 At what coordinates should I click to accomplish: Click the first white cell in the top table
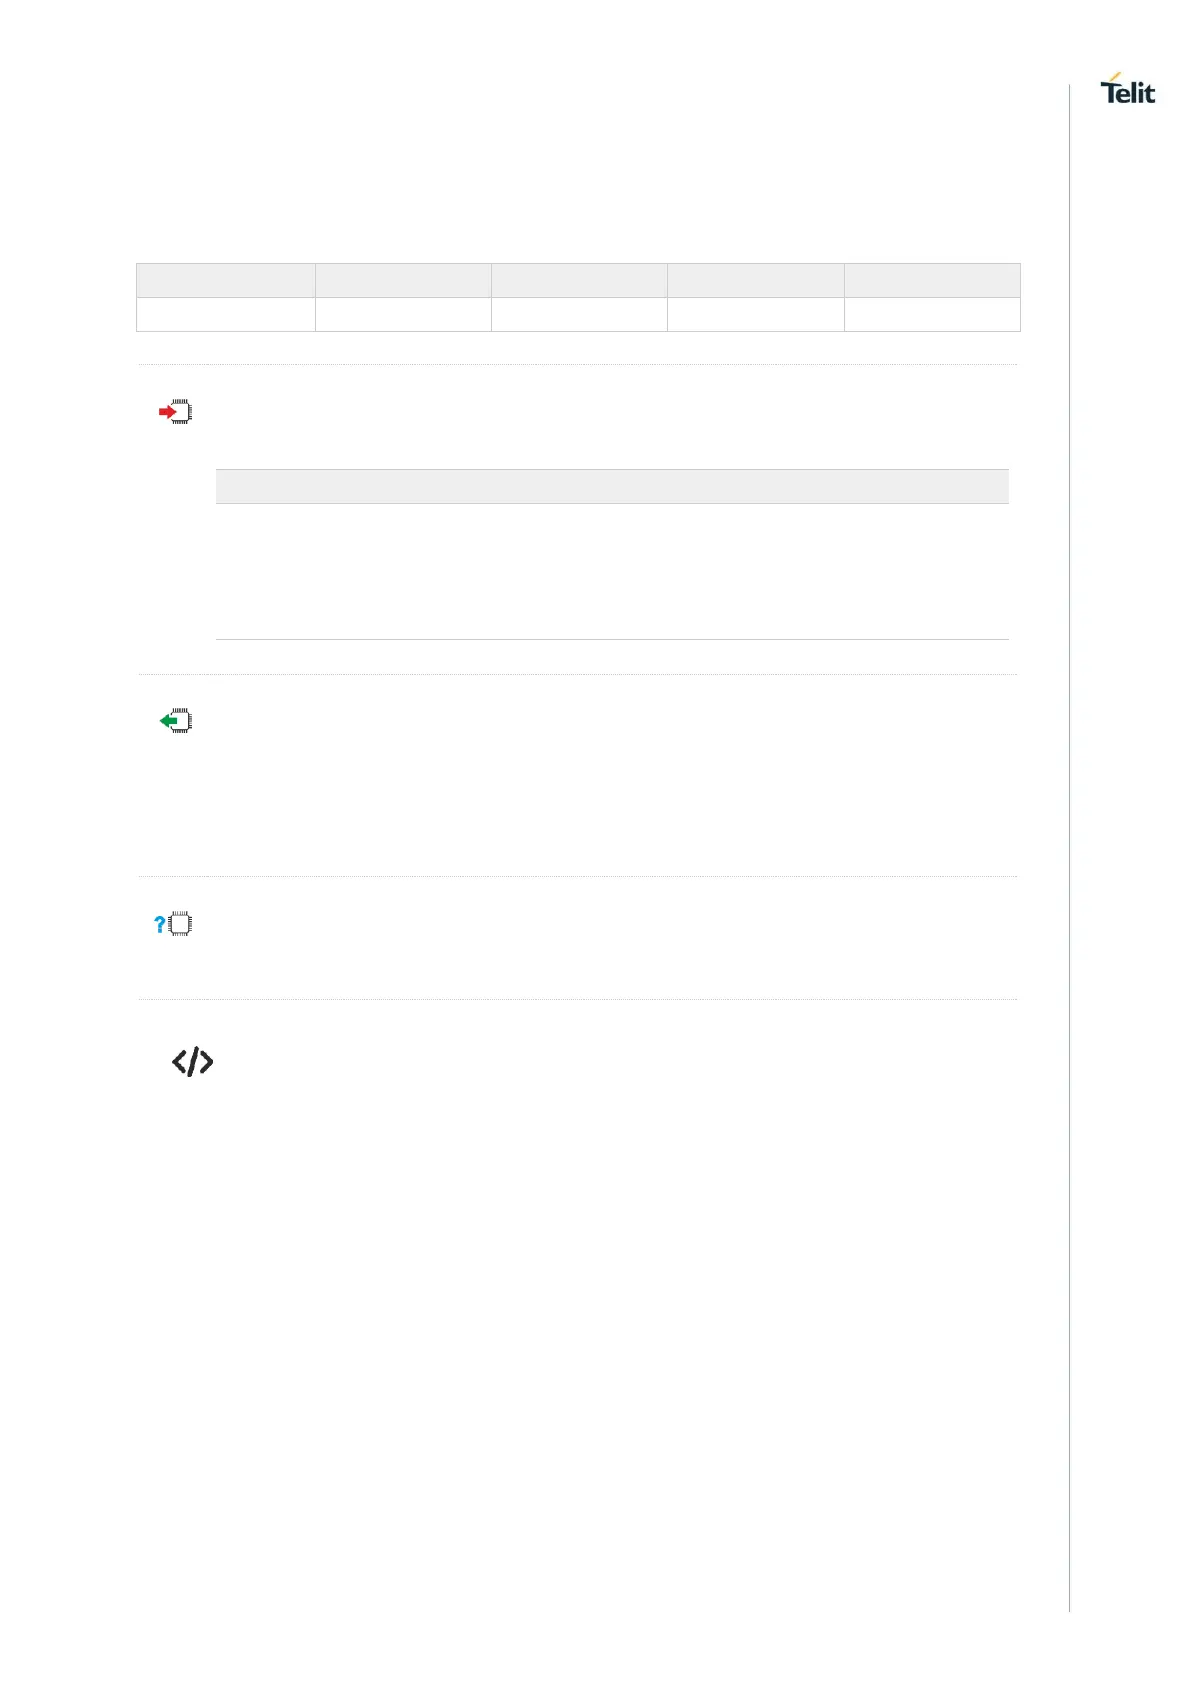(x=226, y=314)
